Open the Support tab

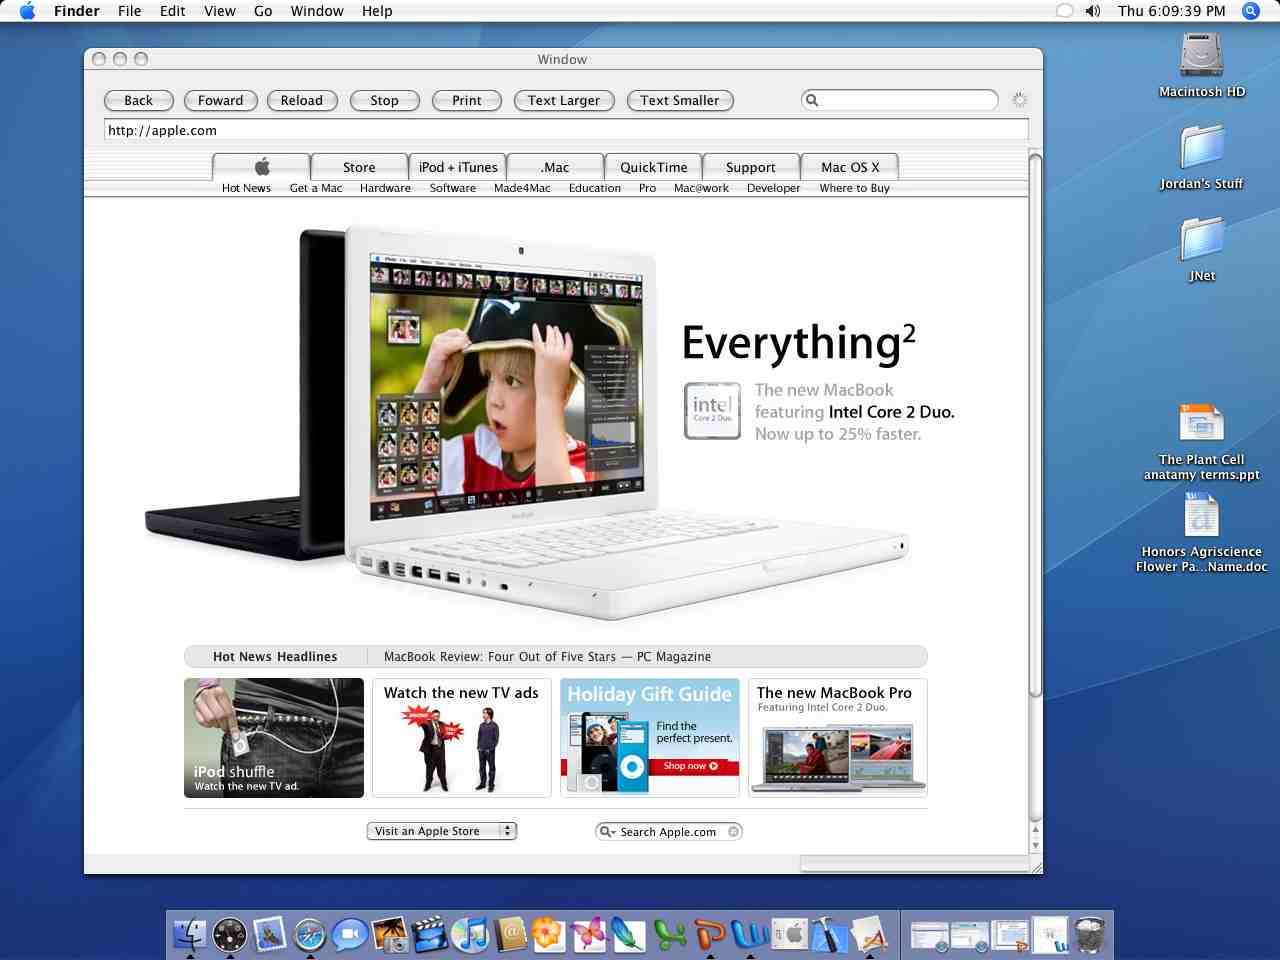(x=750, y=167)
